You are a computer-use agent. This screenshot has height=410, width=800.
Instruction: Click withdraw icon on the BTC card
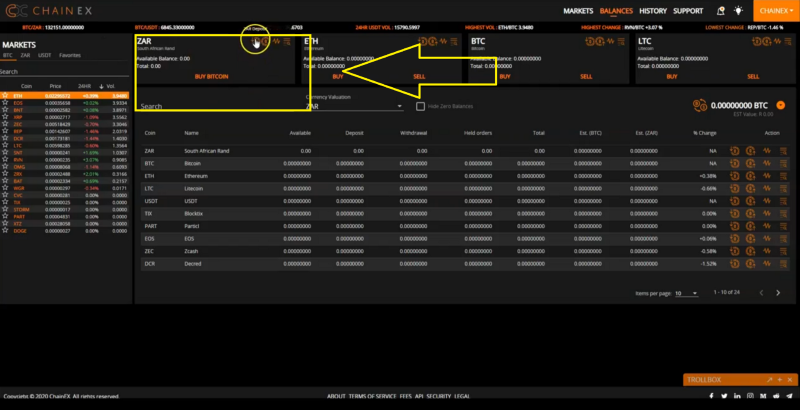click(599, 41)
